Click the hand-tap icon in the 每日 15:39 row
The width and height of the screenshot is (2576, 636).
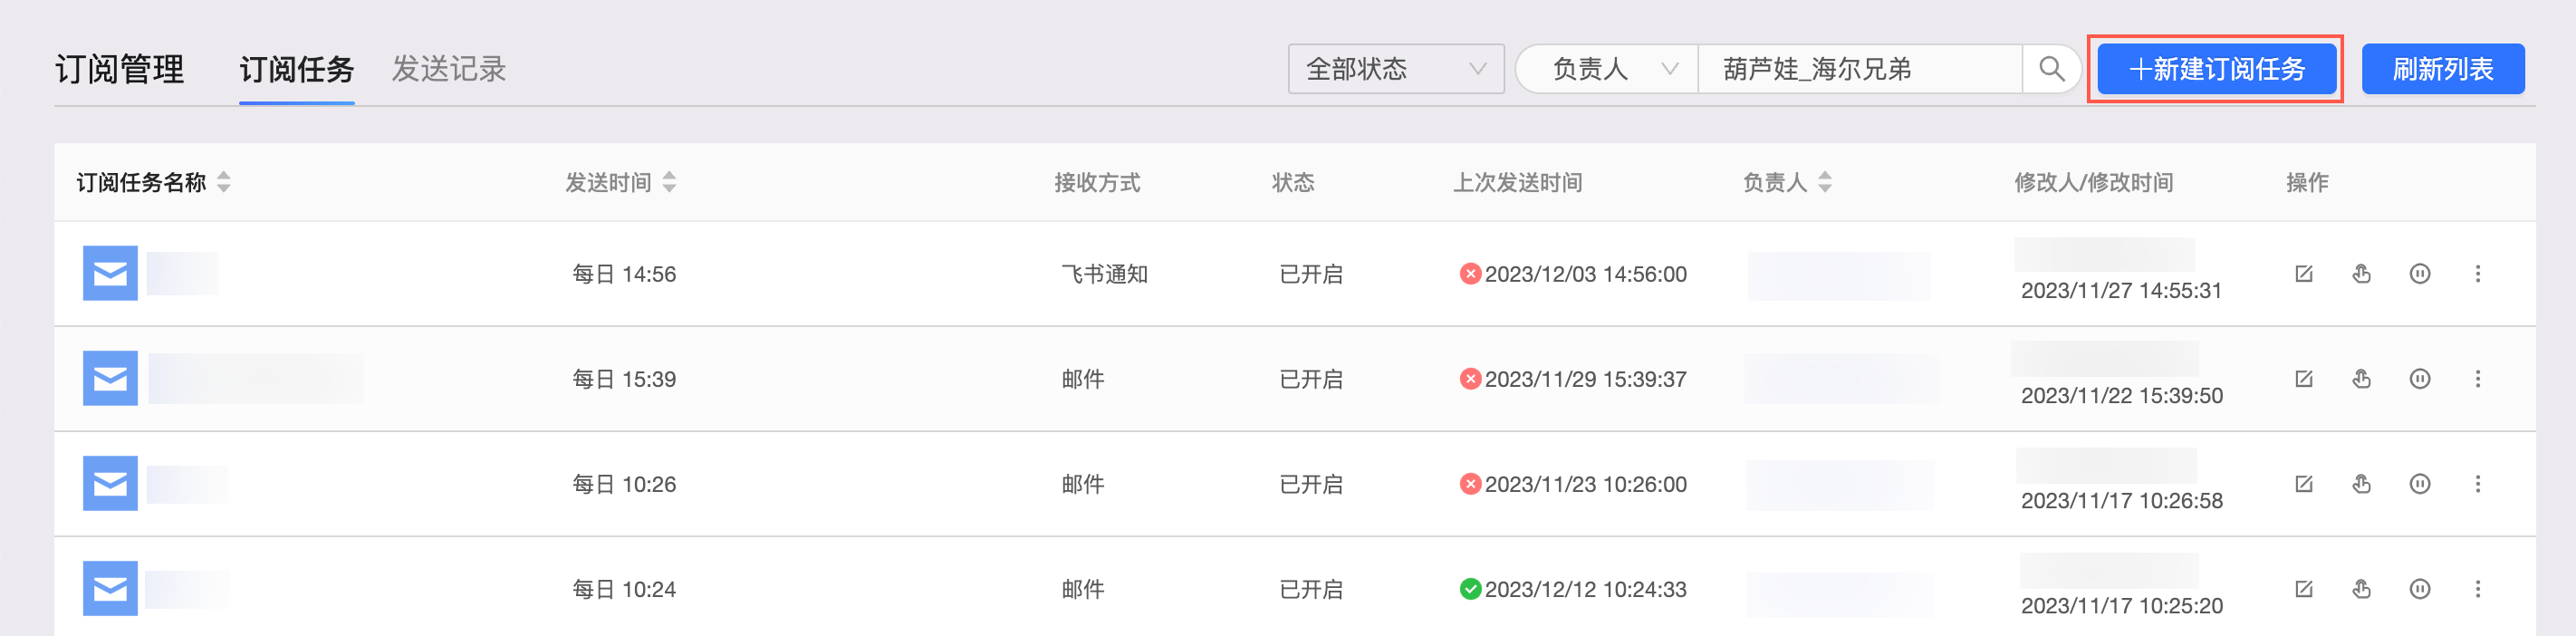point(2361,379)
